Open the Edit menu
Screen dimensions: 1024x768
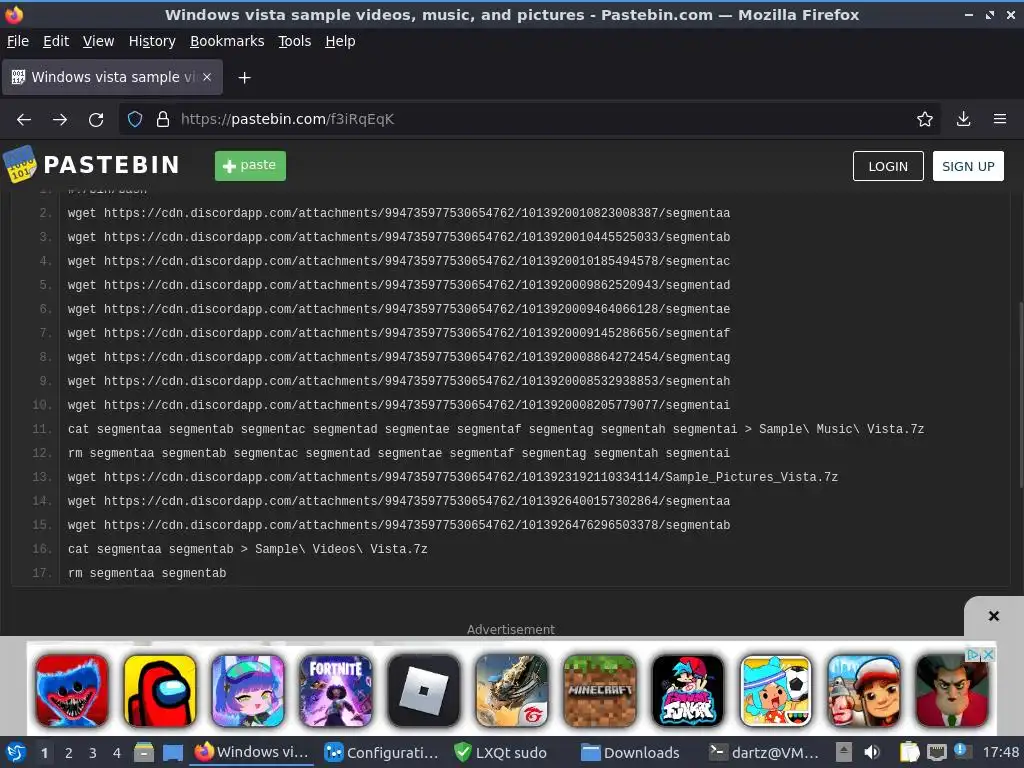click(x=56, y=41)
